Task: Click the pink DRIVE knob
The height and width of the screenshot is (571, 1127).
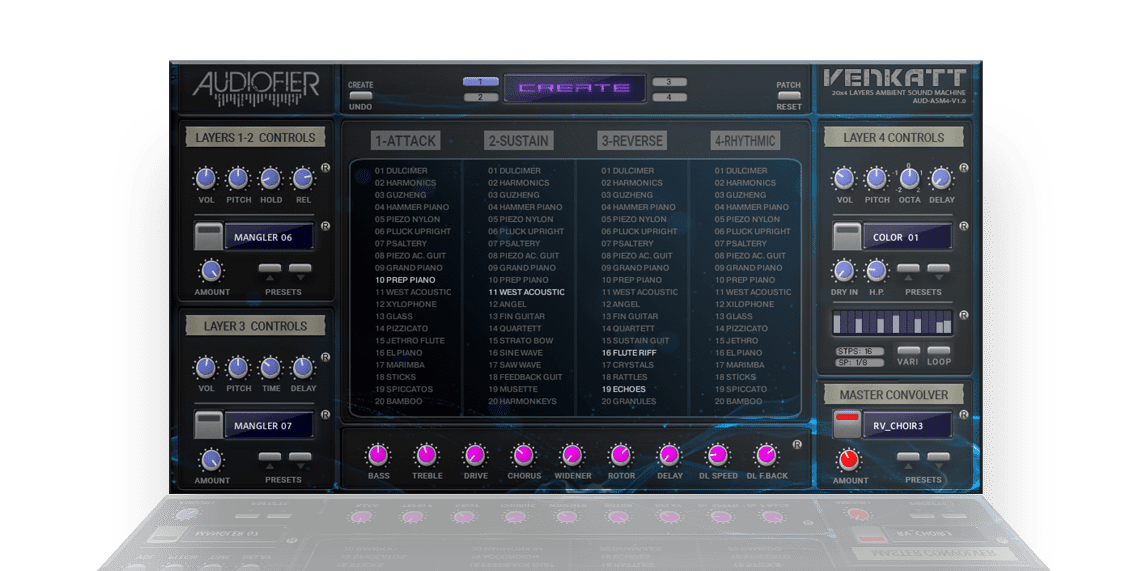Action: click(x=475, y=455)
